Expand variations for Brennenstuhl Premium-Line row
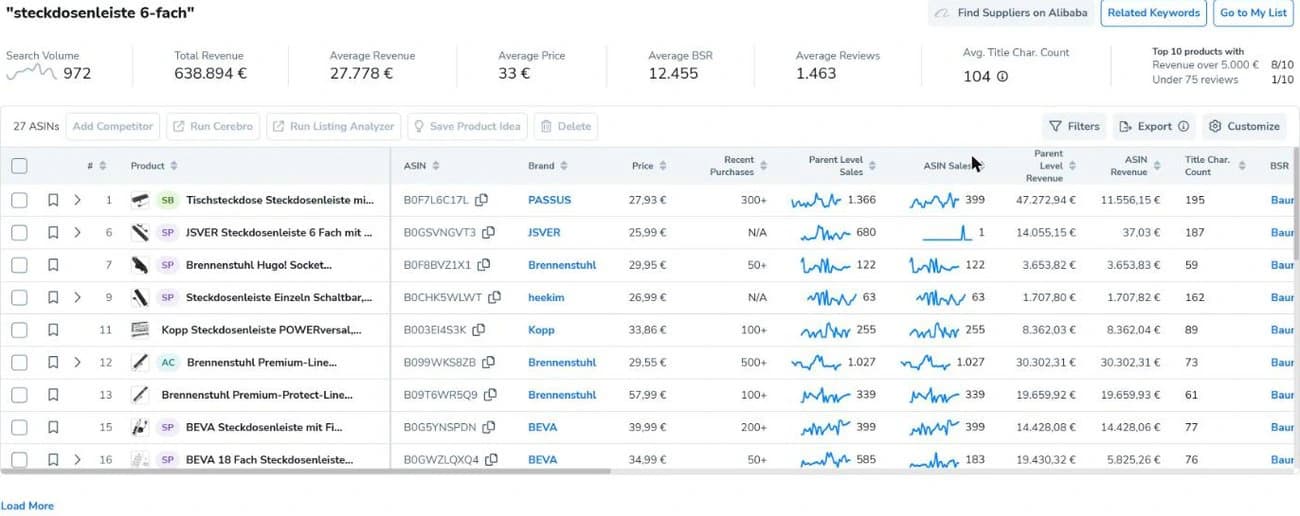 point(77,362)
